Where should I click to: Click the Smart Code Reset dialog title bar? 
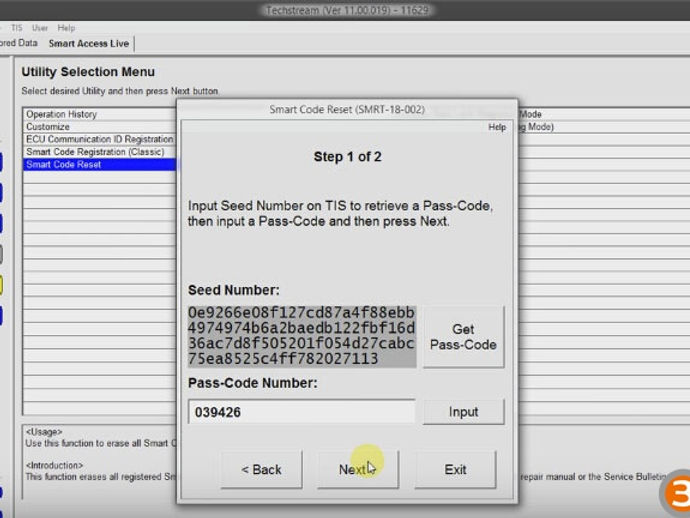tap(347, 110)
